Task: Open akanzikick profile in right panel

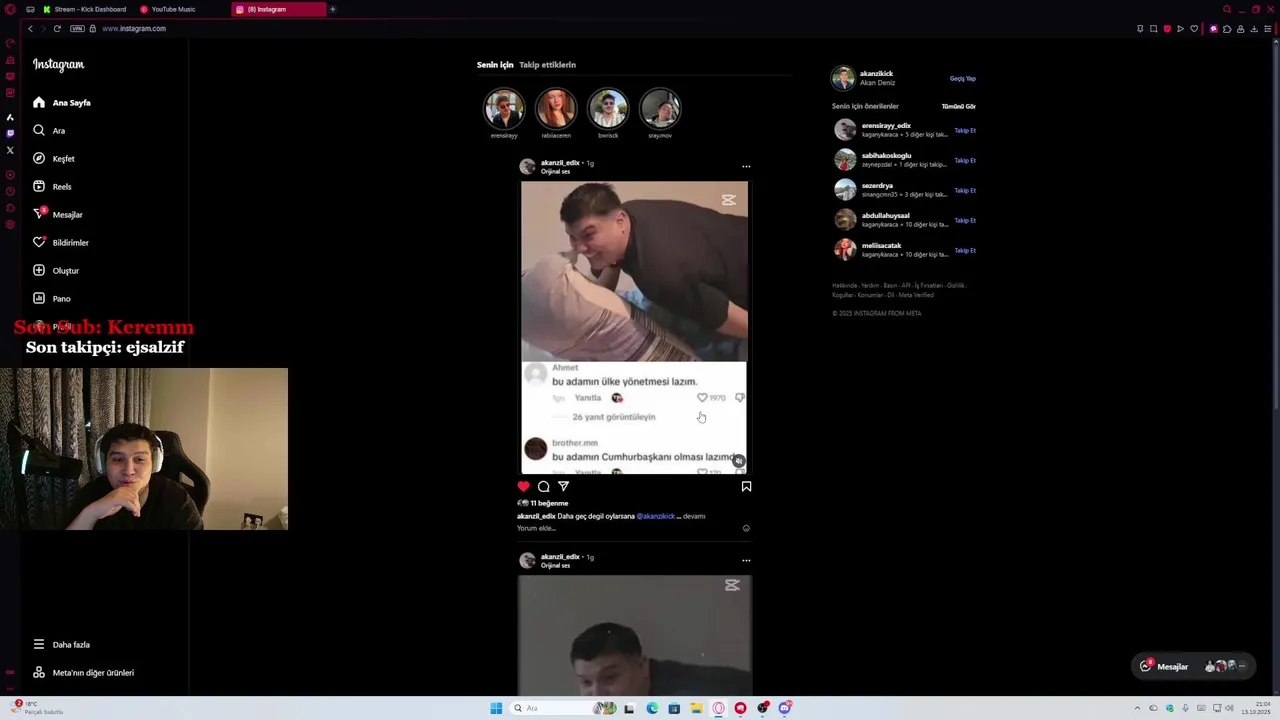Action: point(876,73)
